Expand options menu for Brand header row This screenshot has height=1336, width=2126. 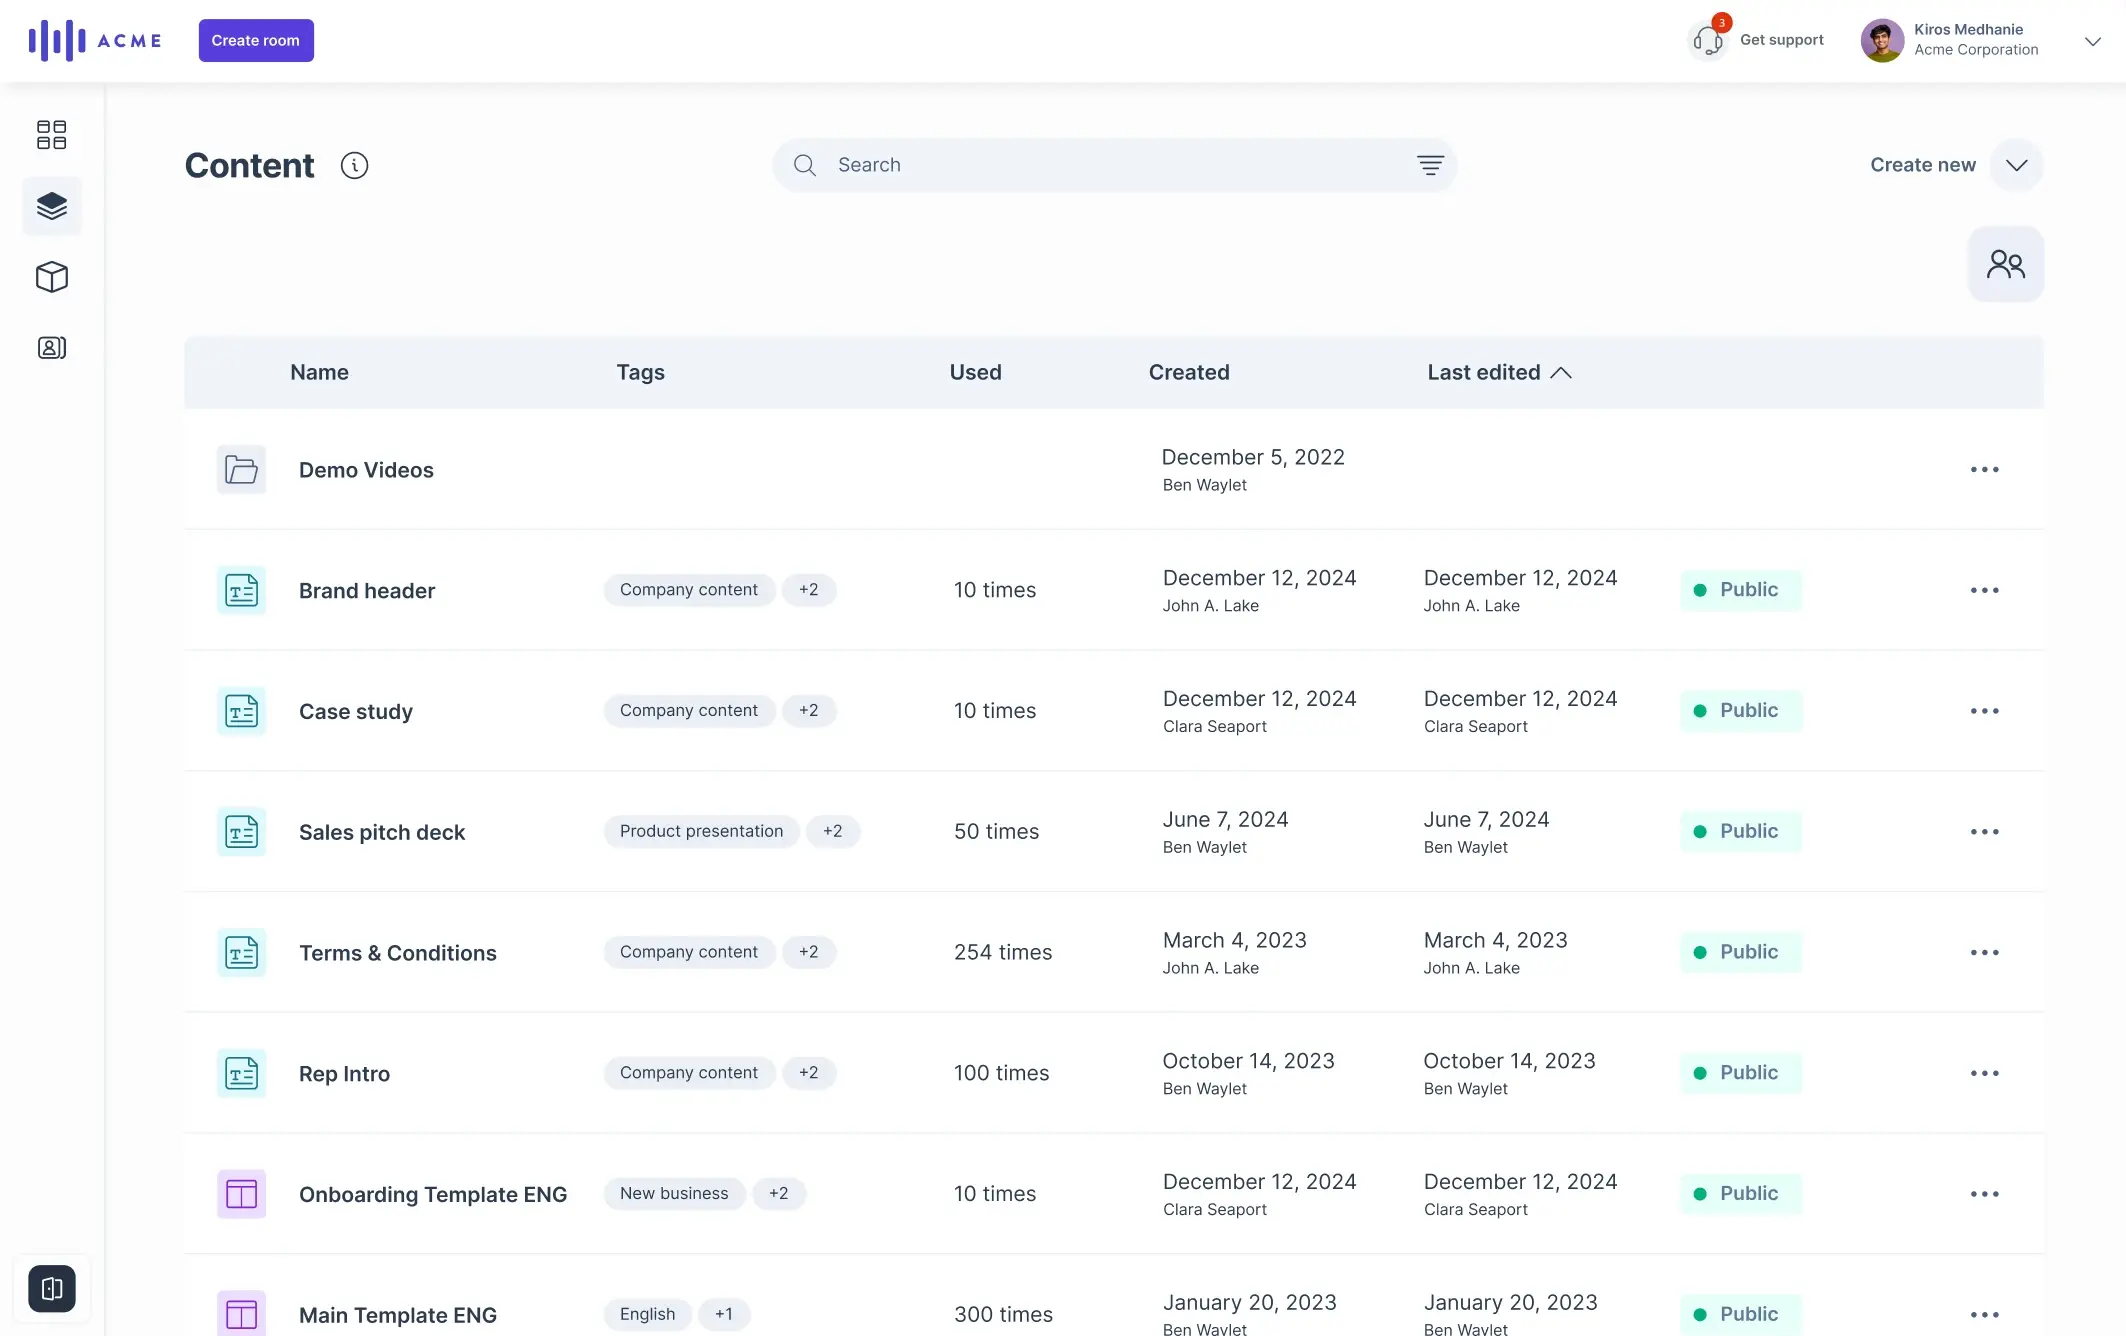1984,590
